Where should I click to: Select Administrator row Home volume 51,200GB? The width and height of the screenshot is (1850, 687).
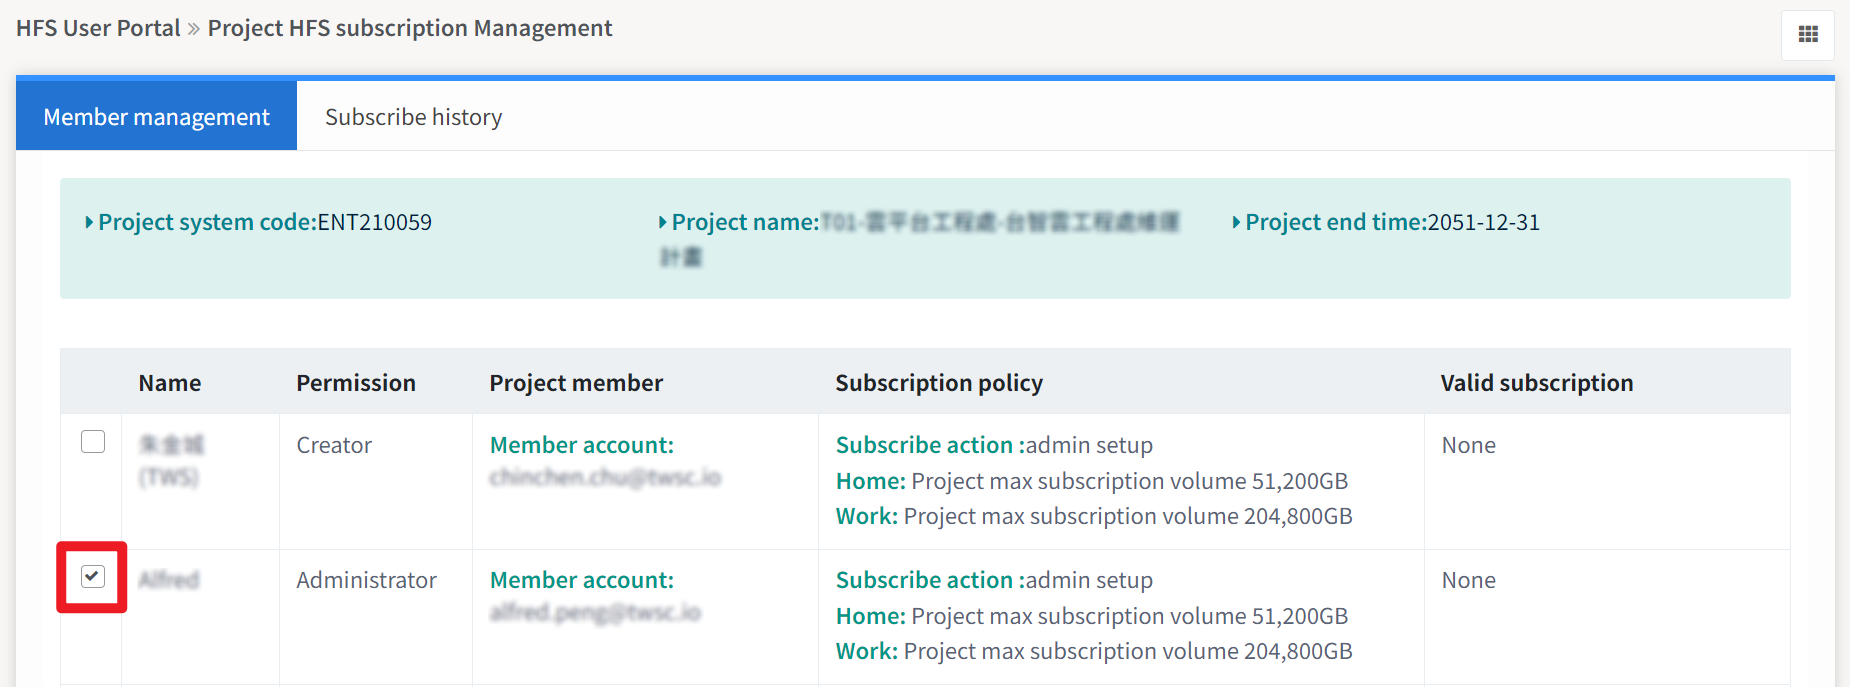1092,616
